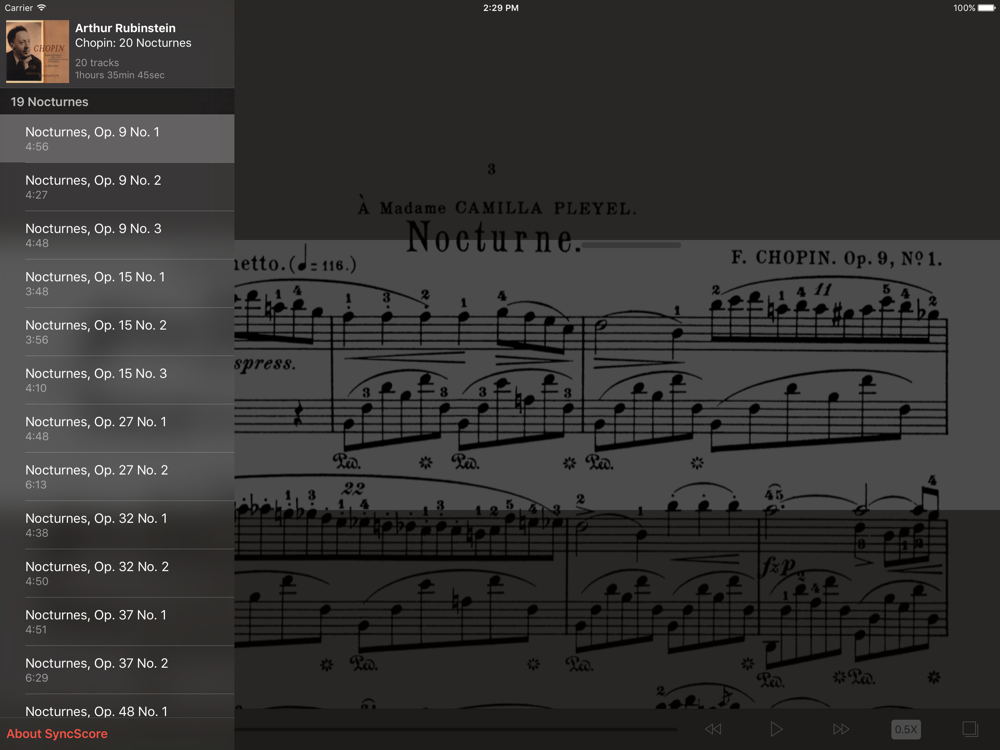Select Nocturnes, Op. 9 No. 1 track
Screen dimensions: 1000x750
(x=117, y=138)
